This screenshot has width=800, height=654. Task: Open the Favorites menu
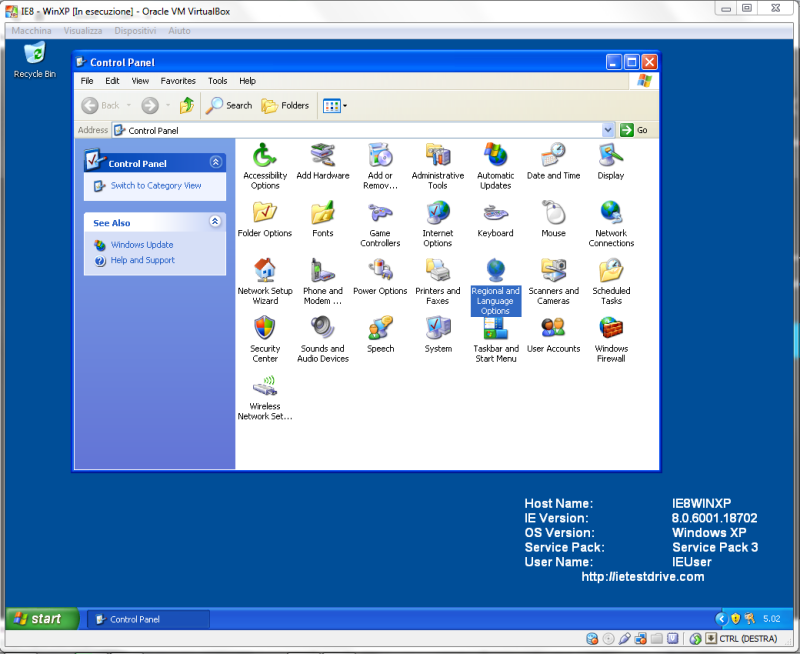point(178,81)
